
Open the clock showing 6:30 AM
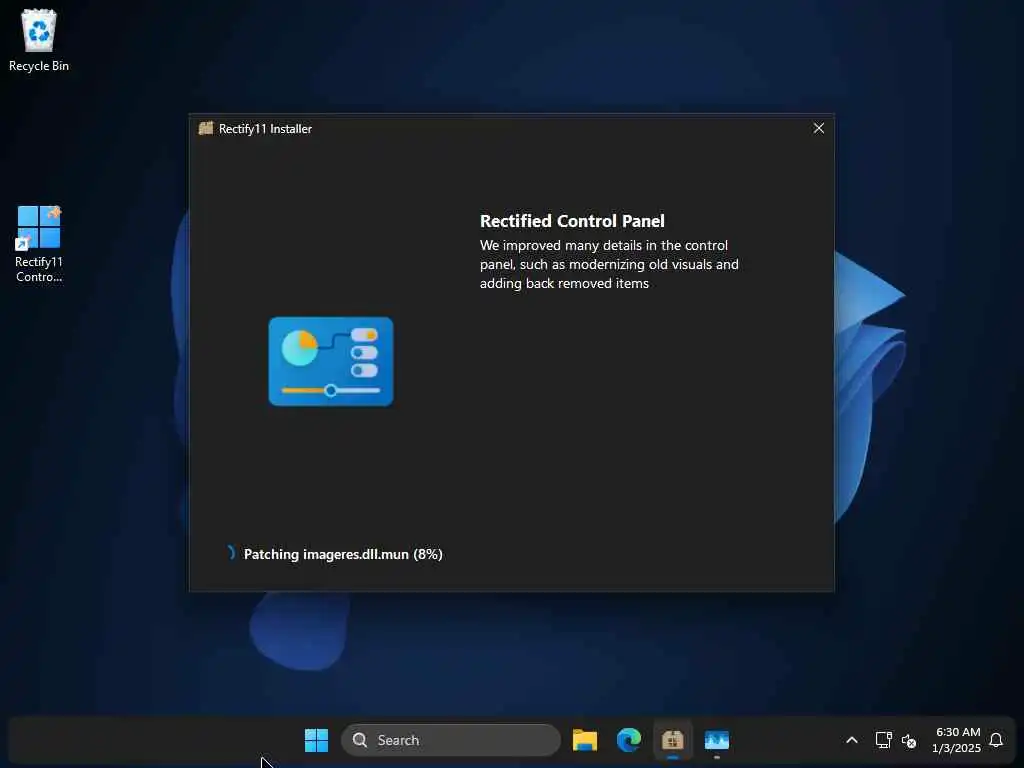pos(957,740)
